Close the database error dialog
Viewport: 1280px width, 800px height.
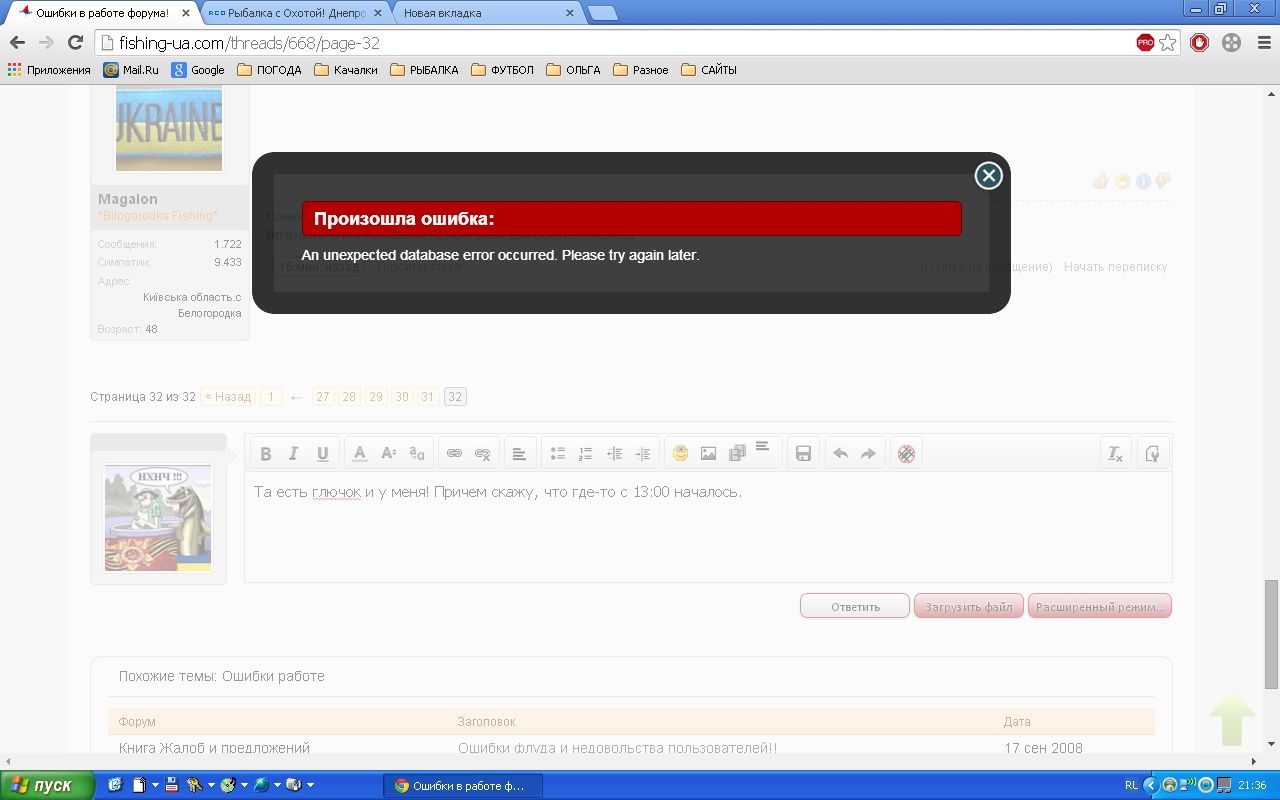tap(988, 176)
